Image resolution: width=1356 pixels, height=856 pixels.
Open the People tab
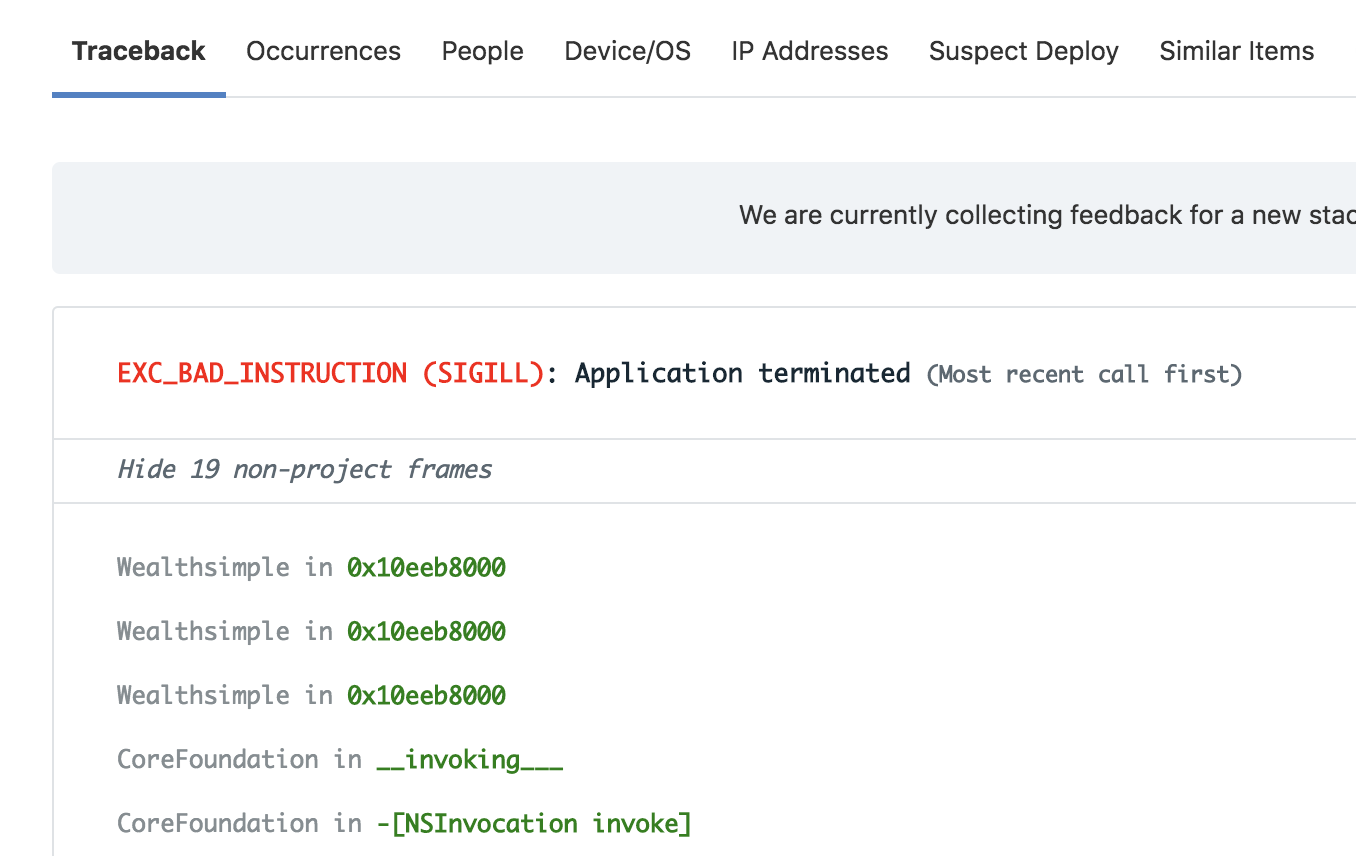tap(482, 51)
